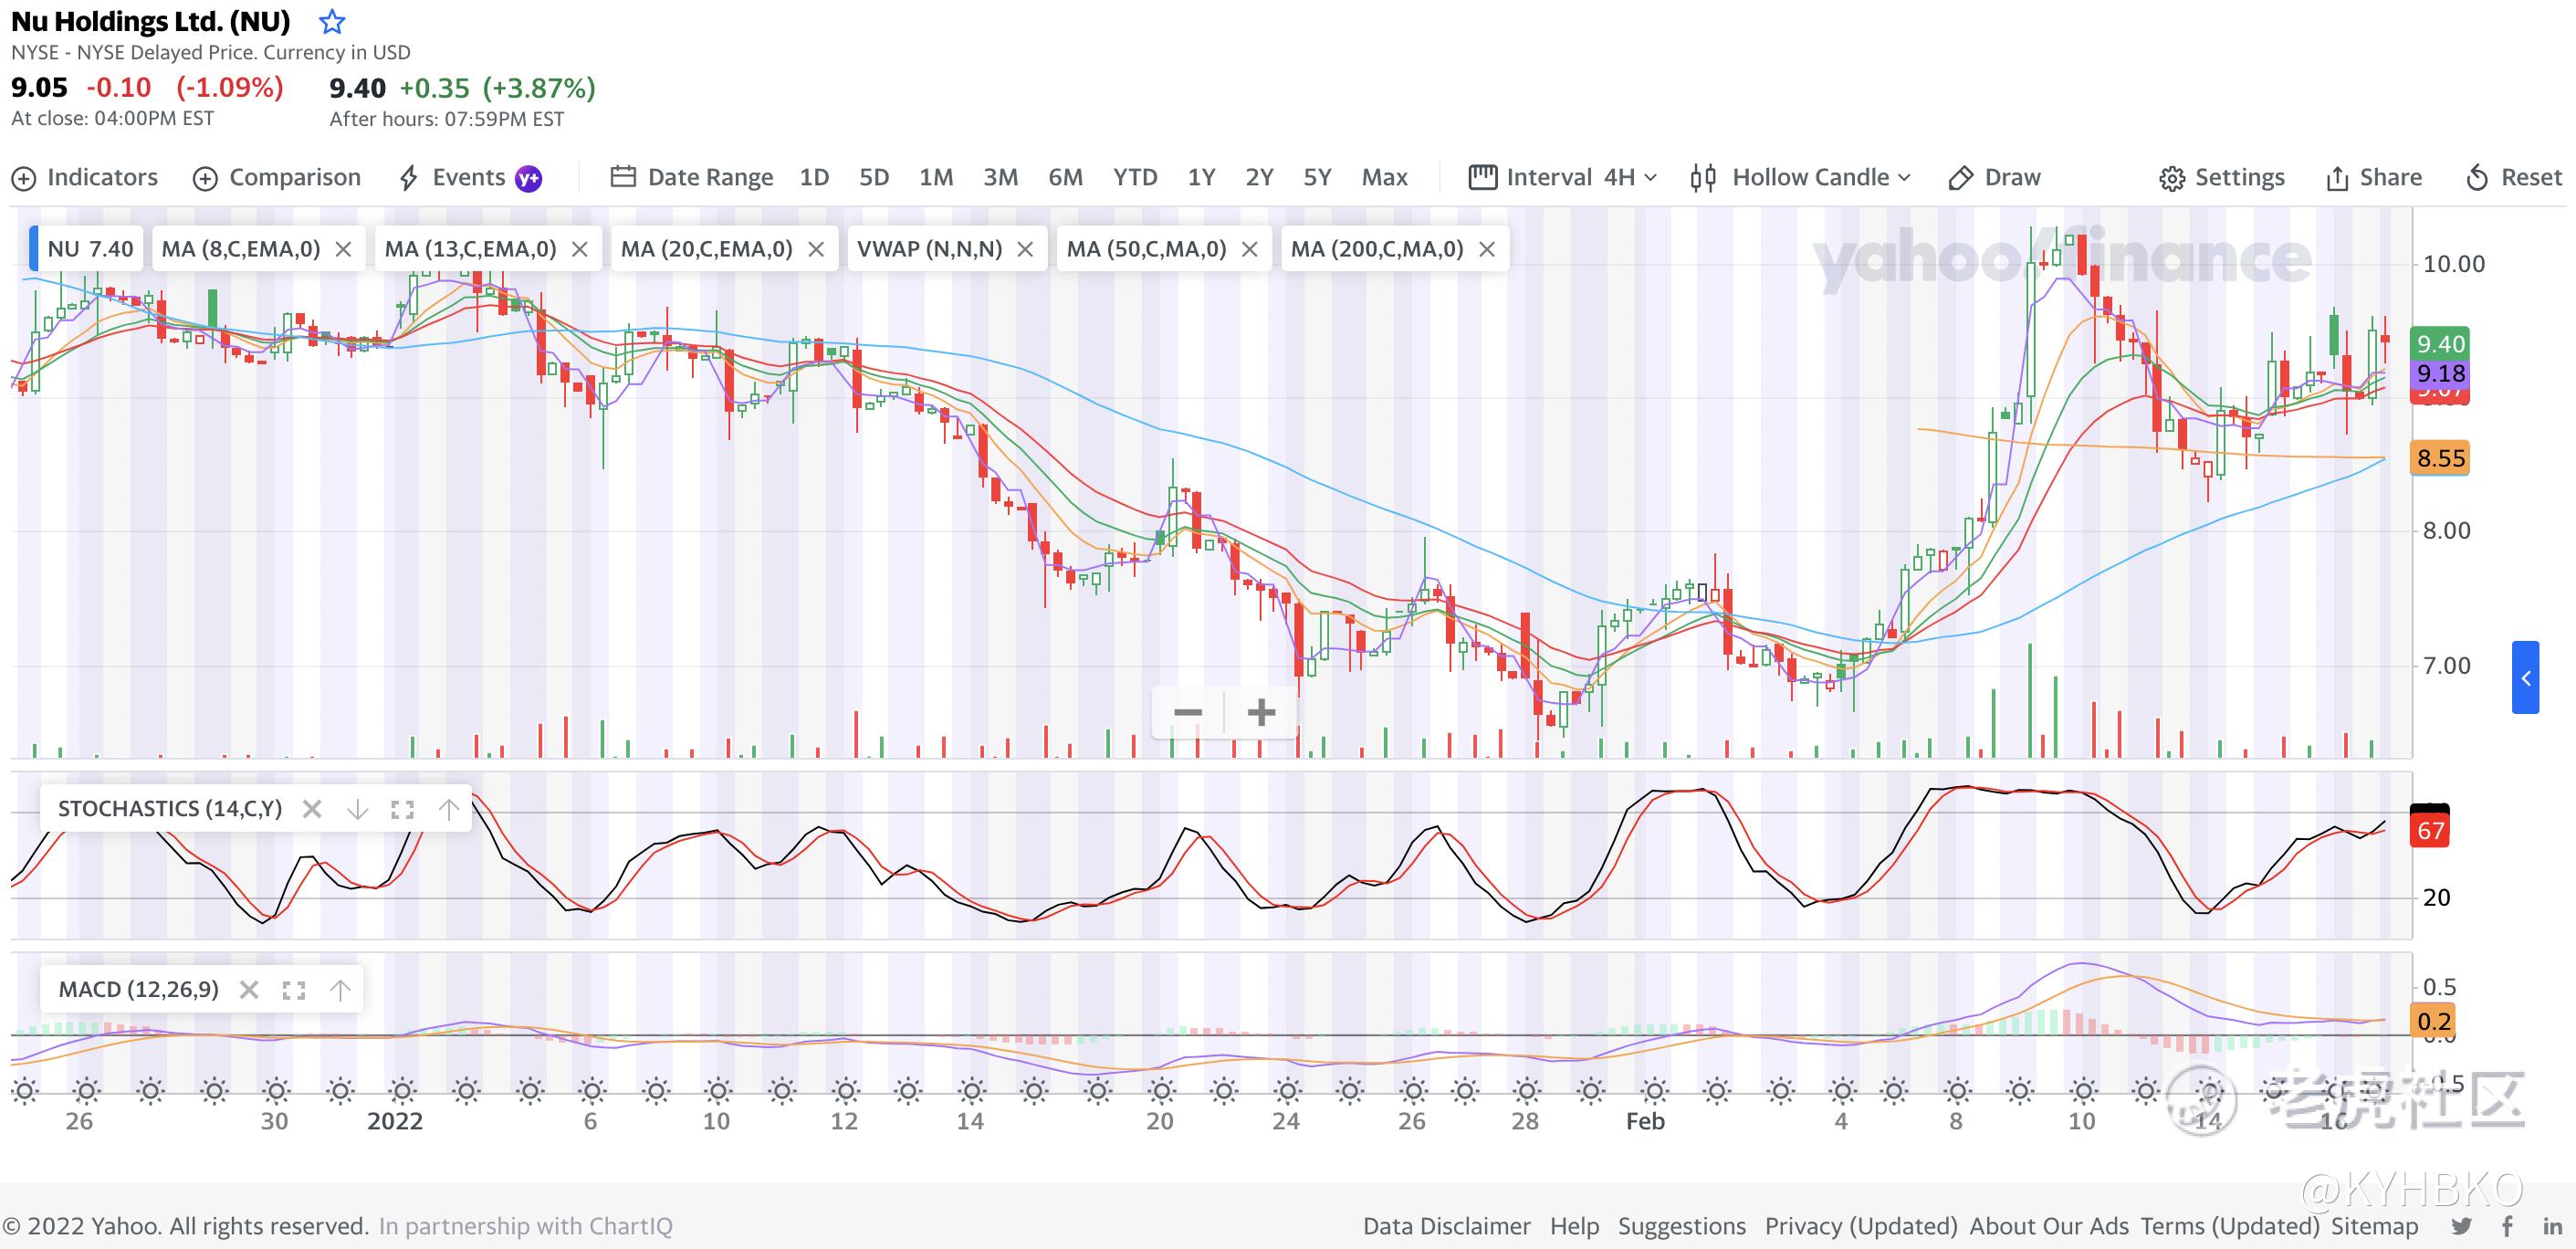Viewport: 2576px width, 1249px height.
Task: Open Yahoo Finance Twitter page icon
Action: click(x=2461, y=1226)
